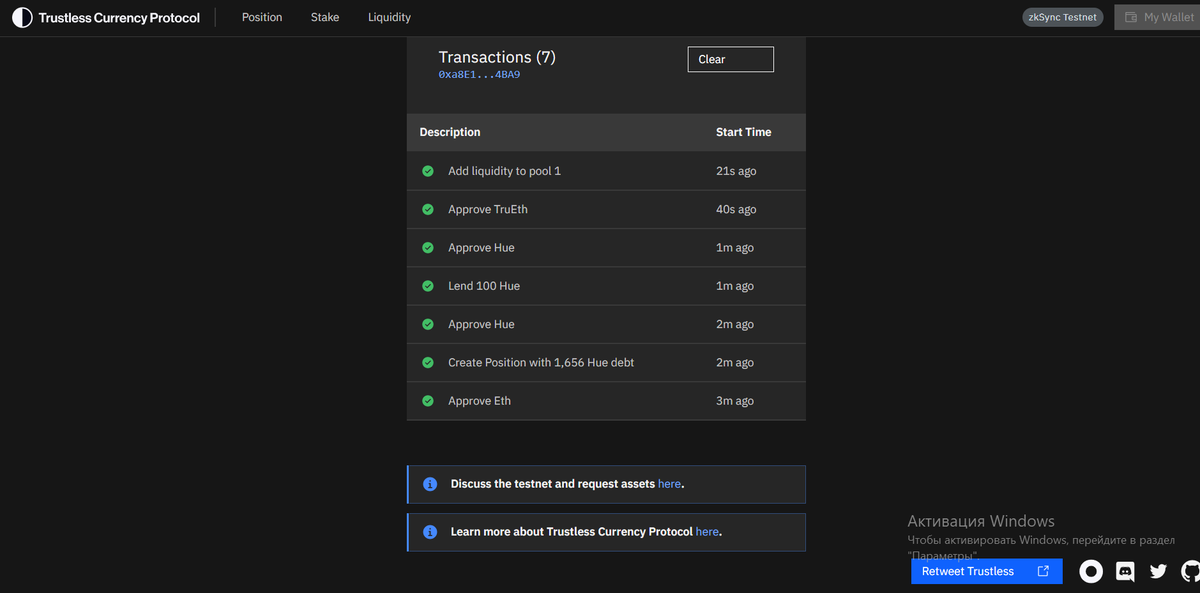Open the GitHub icon at bottom right
Viewport: 1200px width, 593px height.
[x=1189, y=571]
